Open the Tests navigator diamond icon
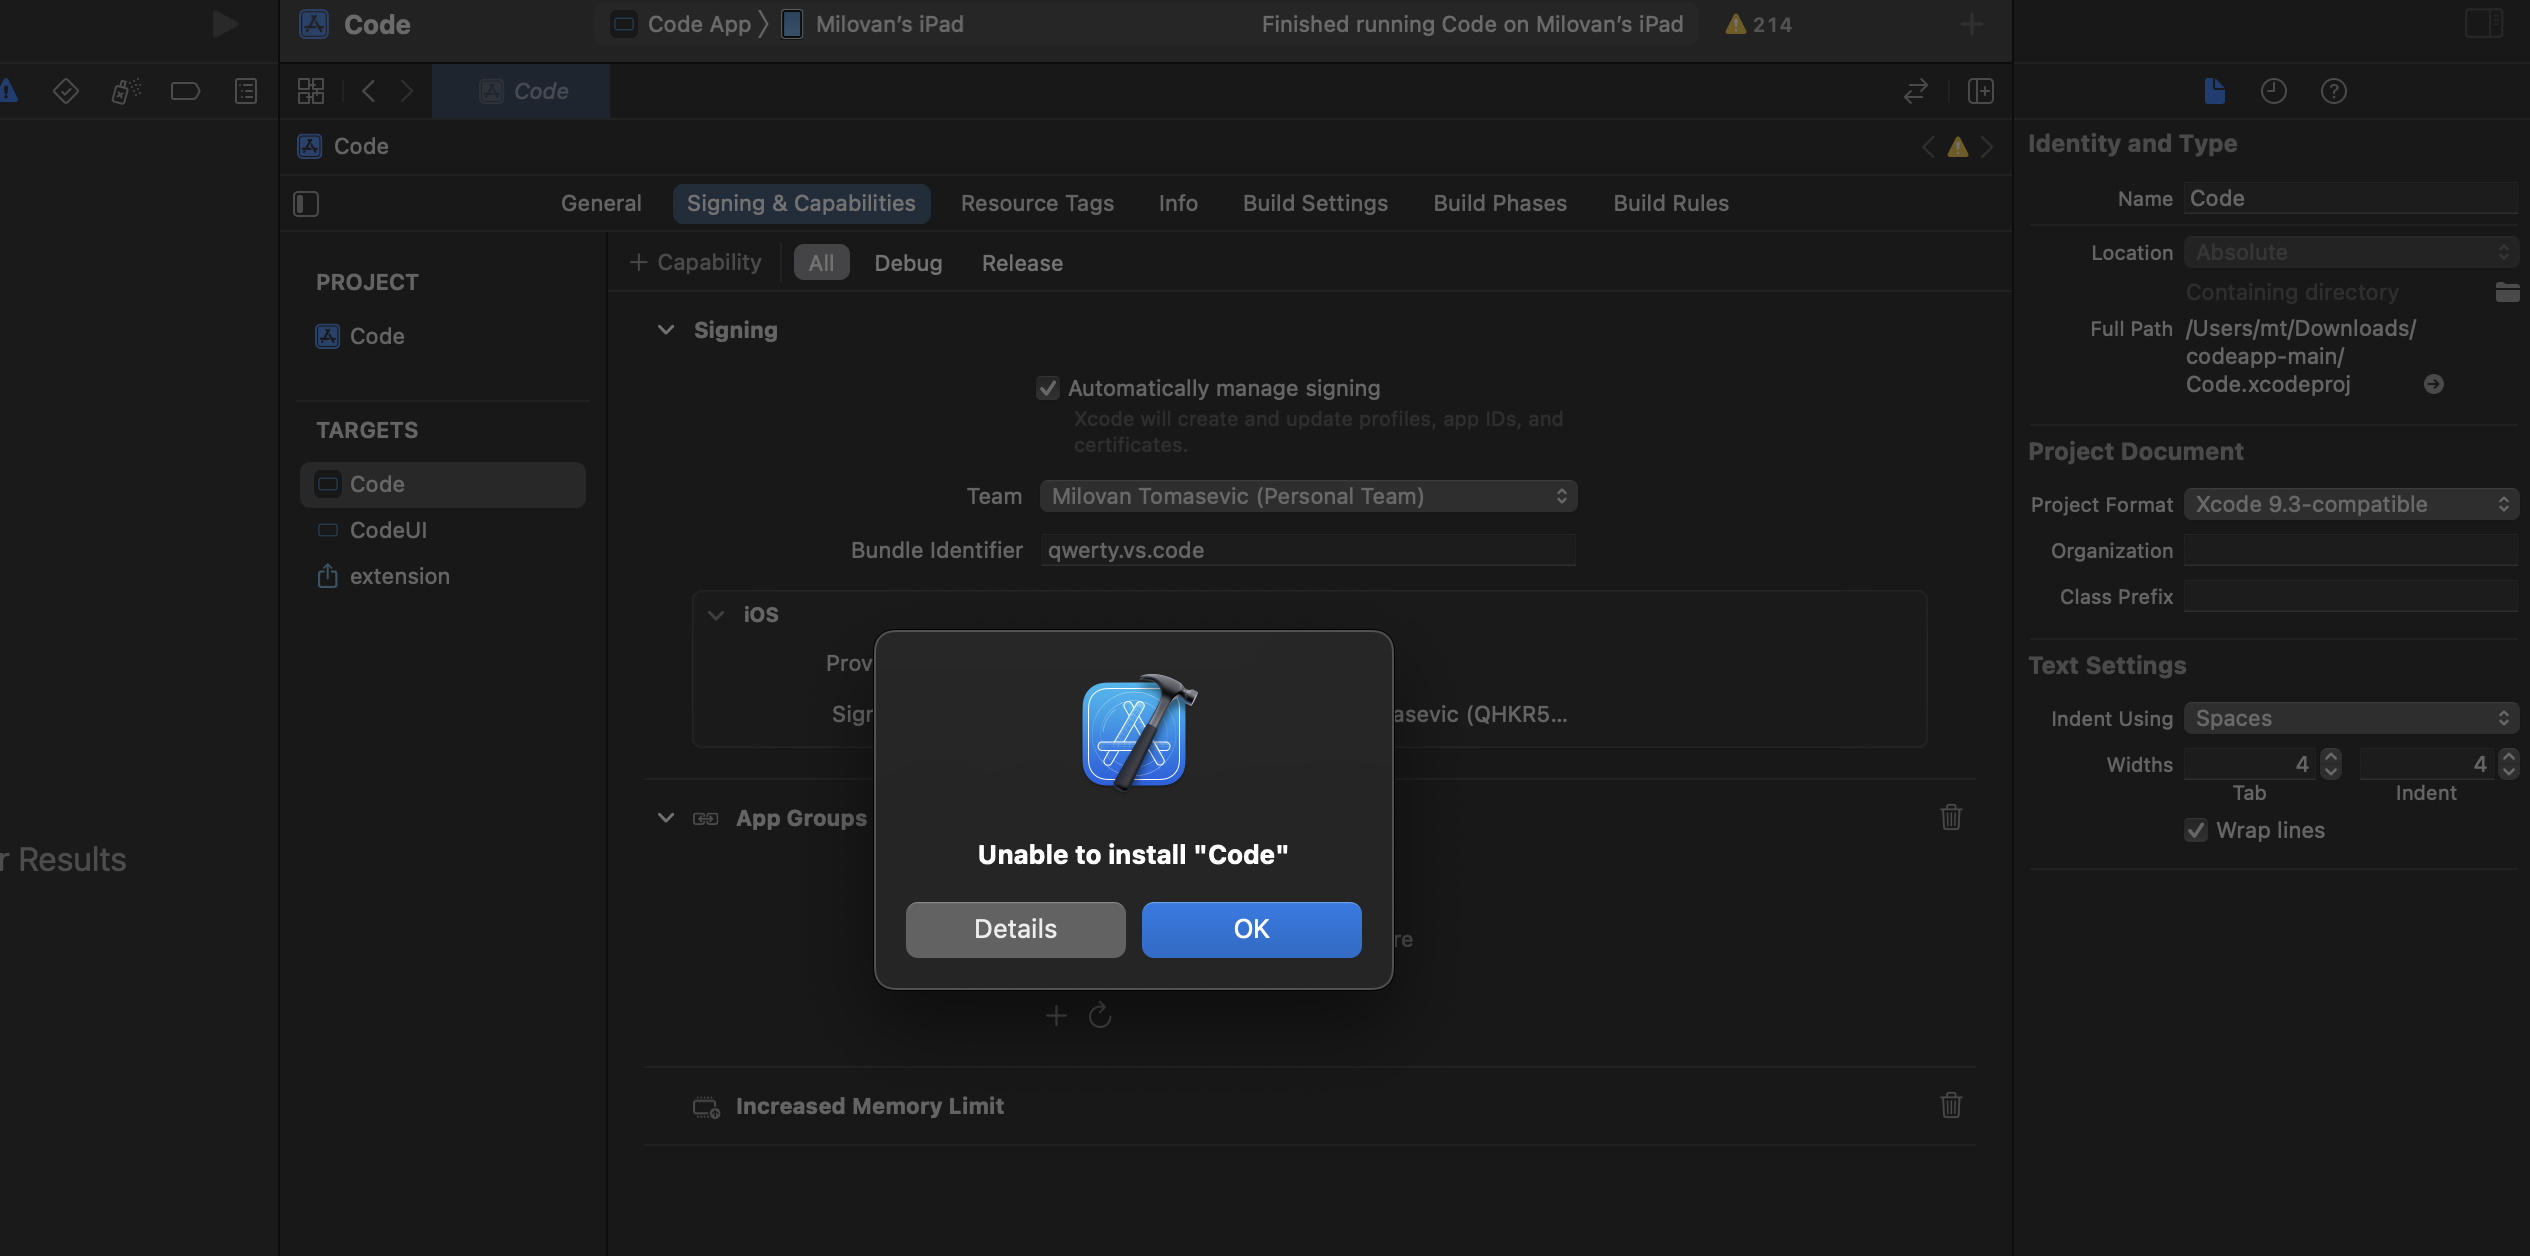The height and width of the screenshot is (1256, 2530). [66, 91]
